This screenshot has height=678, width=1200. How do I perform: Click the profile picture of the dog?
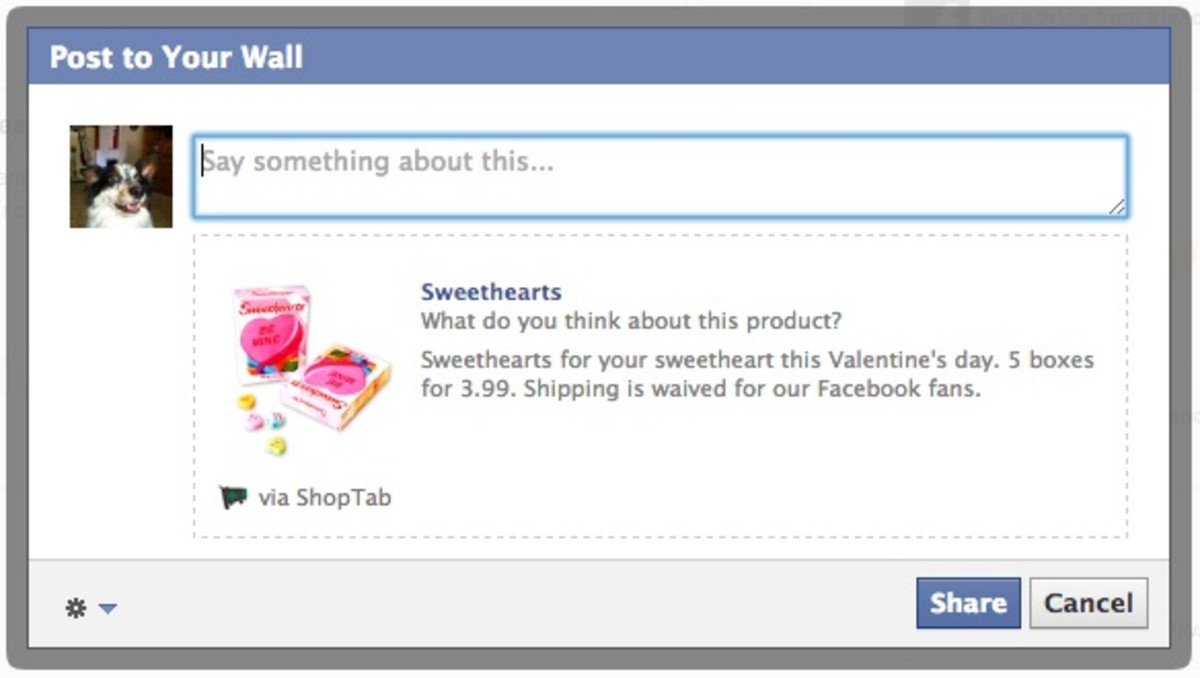pyautogui.click(x=120, y=175)
